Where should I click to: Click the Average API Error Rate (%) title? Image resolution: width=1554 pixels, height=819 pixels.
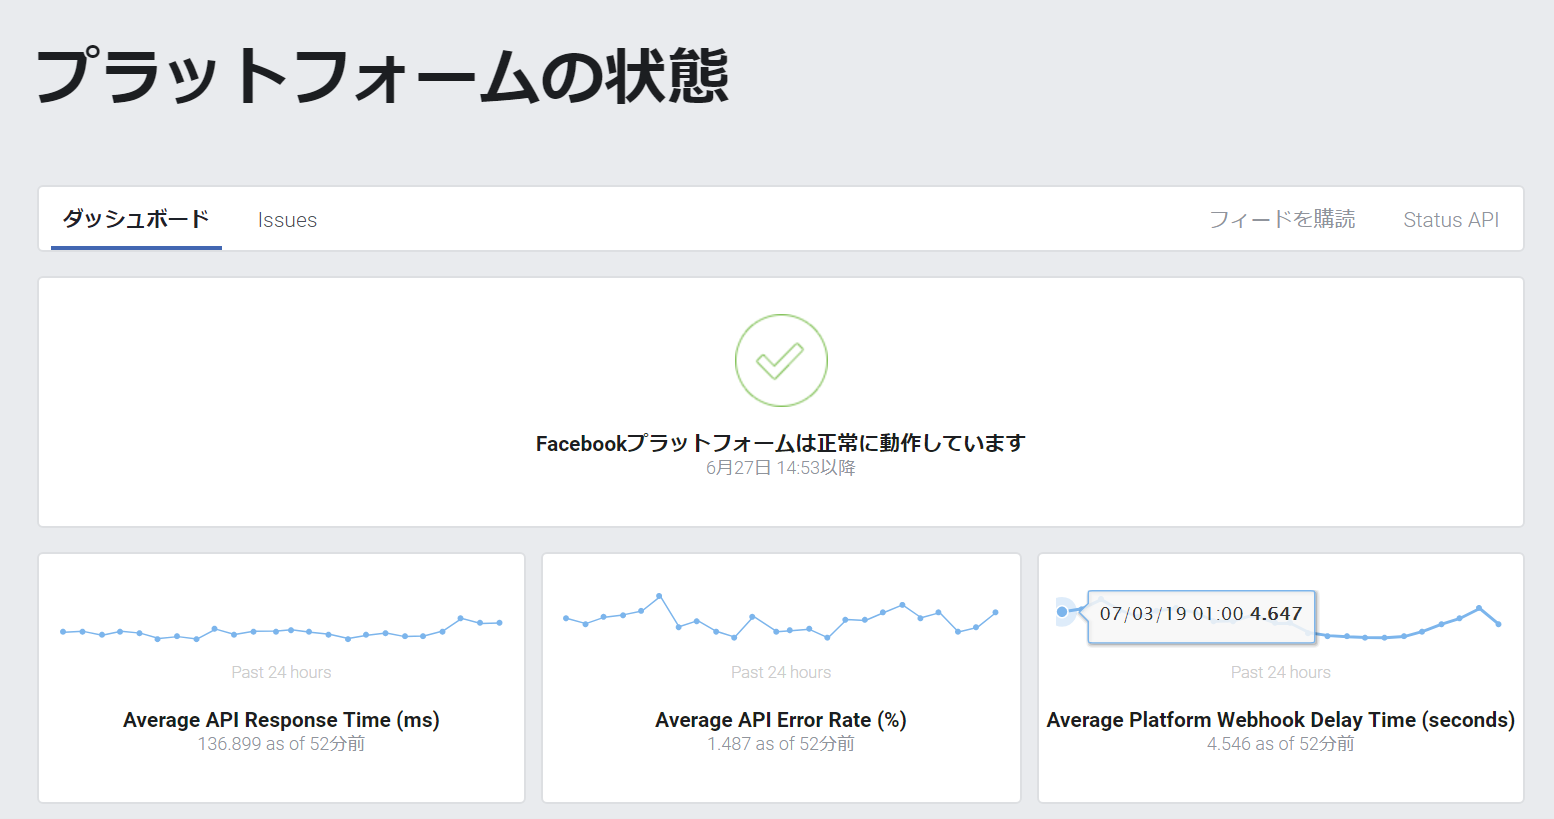pyautogui.click(x=781, y=720)
